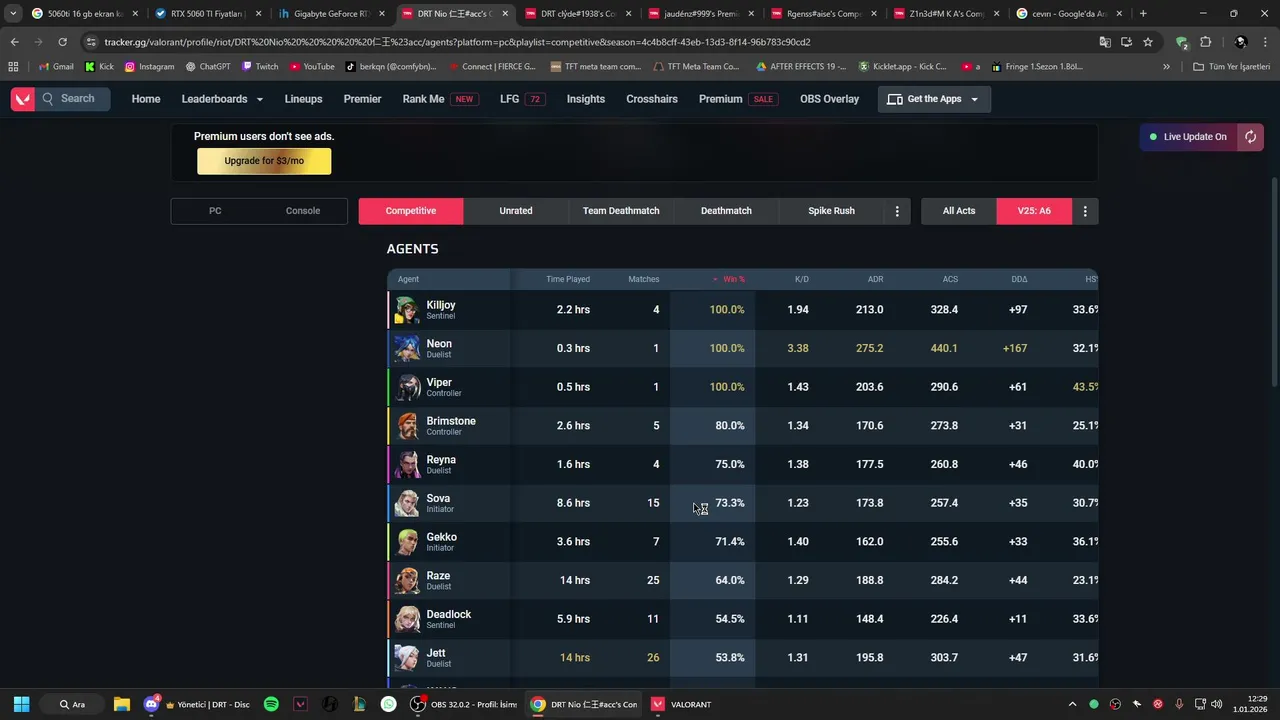Viewport: 1280px width, 720px height.
Task: Reload the page with browser refresh icon
Action: (62, 42)
